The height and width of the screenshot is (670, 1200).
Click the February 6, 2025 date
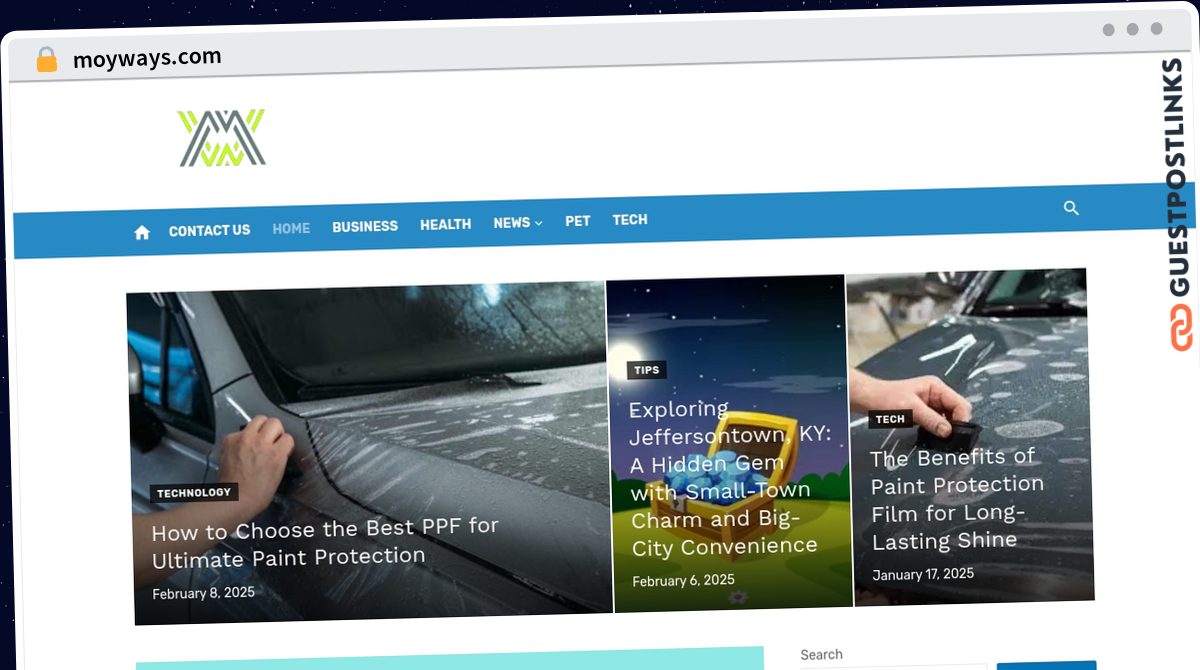coord(683,581)
